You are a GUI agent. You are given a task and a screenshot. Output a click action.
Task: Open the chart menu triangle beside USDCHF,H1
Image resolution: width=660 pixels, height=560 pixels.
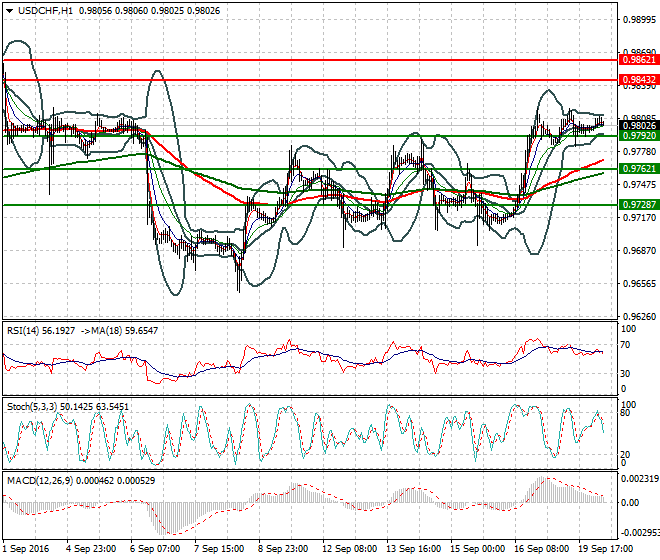tap(9, 11)
